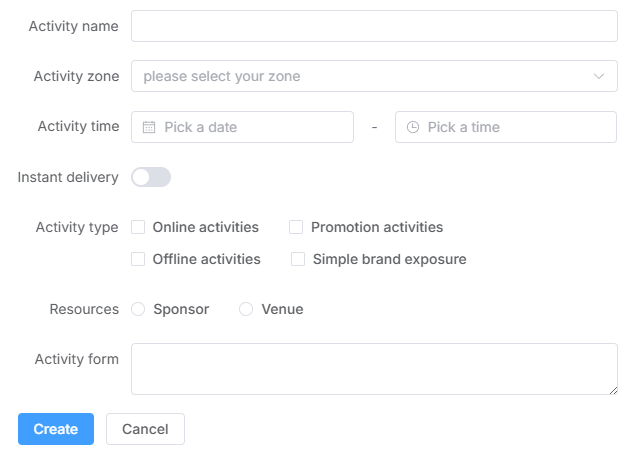Image resolution: width=641 pixels, height=467 pixels.
Task: Click the Cancel button
Action: point(145,429)
